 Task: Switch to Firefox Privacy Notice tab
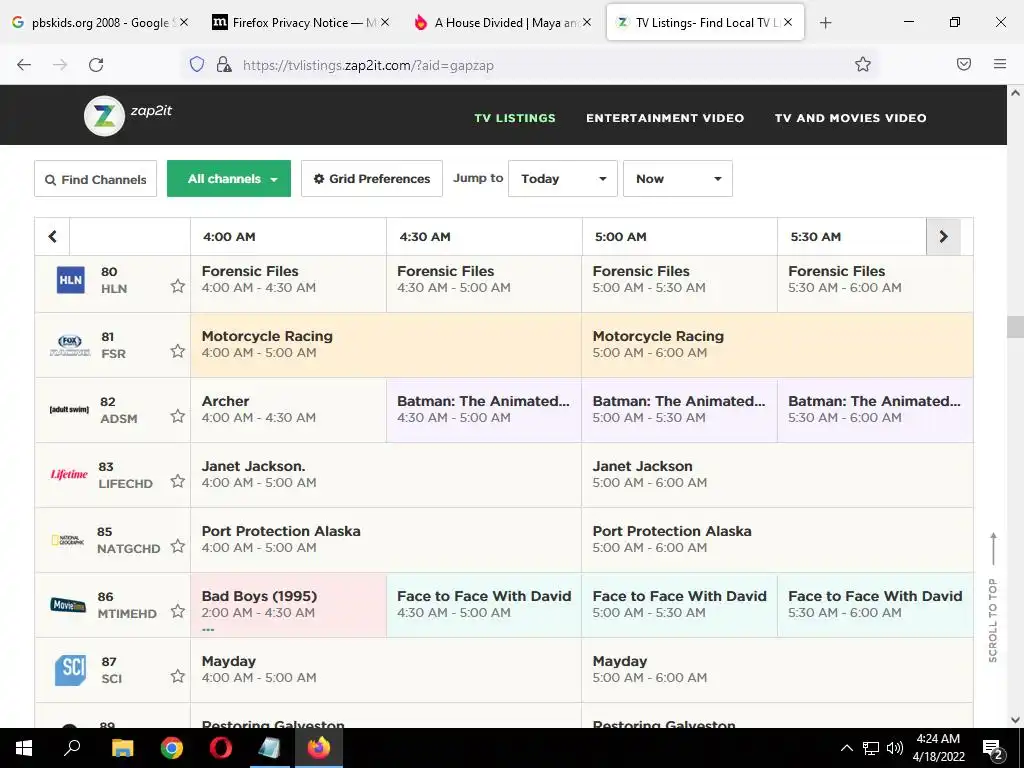click(298, 23)
